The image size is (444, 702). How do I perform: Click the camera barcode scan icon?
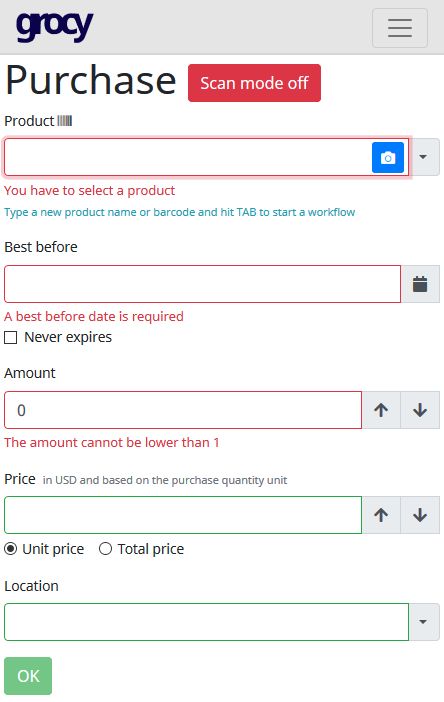tap(388, 157)
